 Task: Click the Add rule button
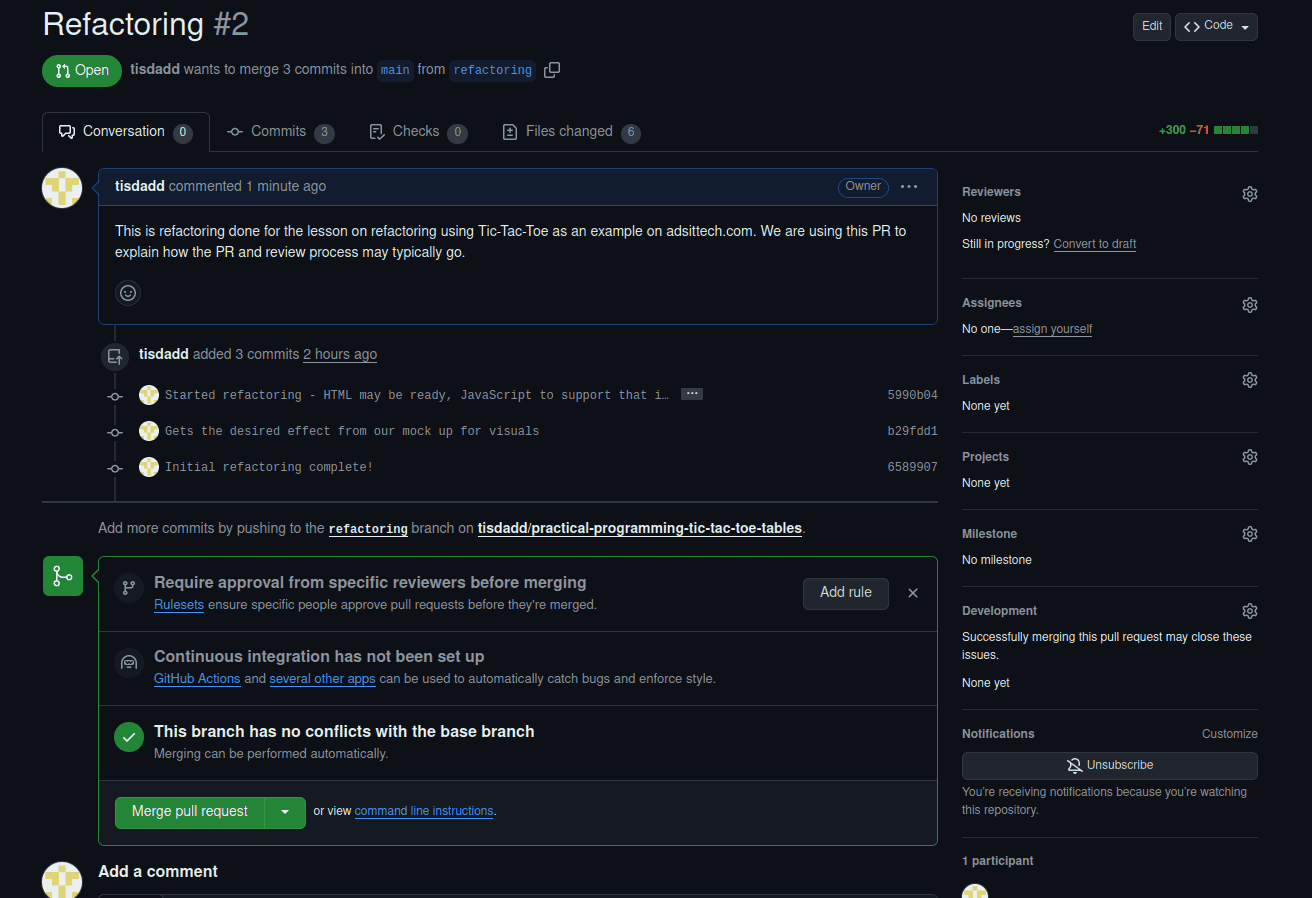click(845, 593)
